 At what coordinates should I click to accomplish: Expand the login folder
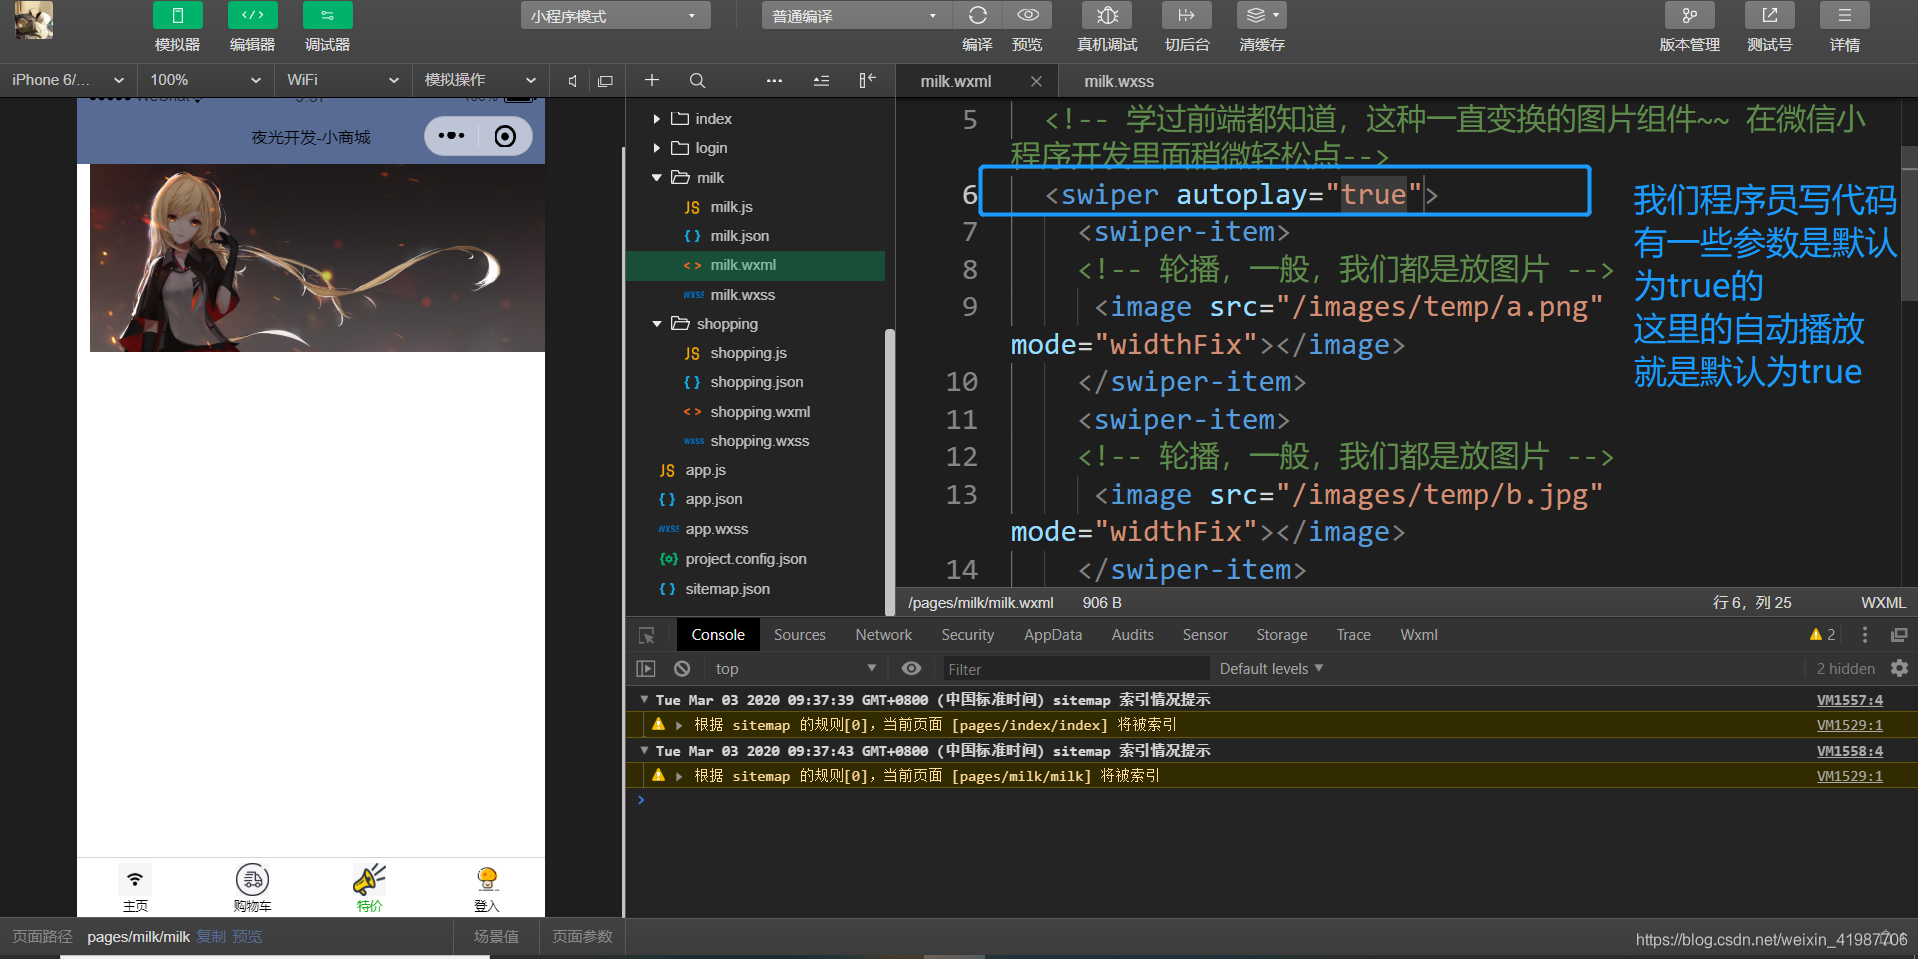(657, 148)
